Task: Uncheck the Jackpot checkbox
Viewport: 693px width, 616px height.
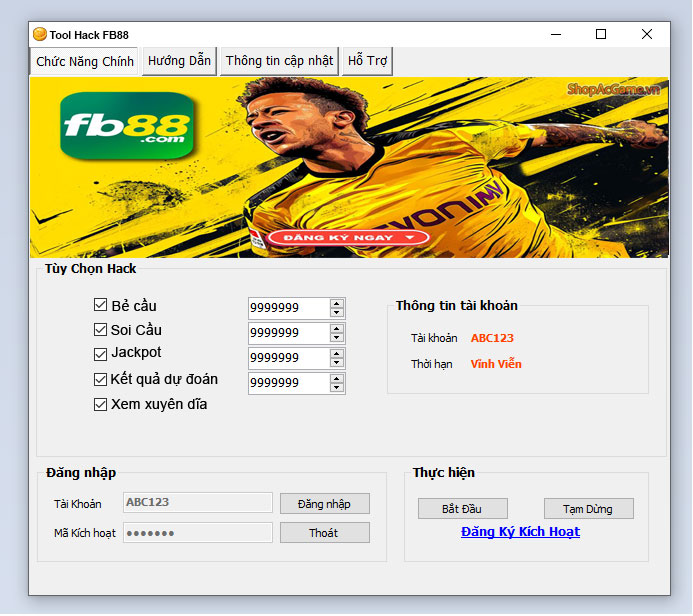Action: (100, 354)
